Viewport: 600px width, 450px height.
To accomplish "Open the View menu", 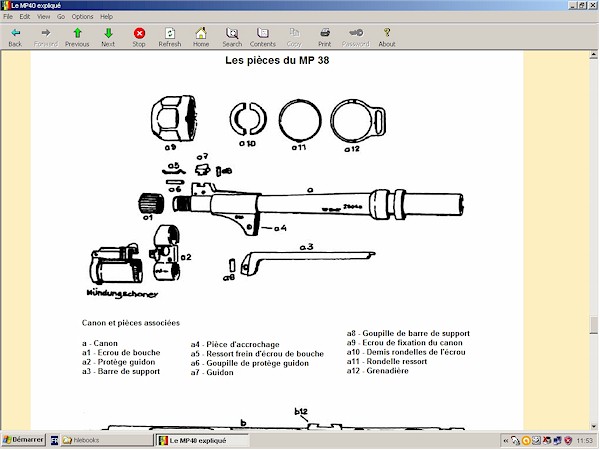I will point(44,16).
